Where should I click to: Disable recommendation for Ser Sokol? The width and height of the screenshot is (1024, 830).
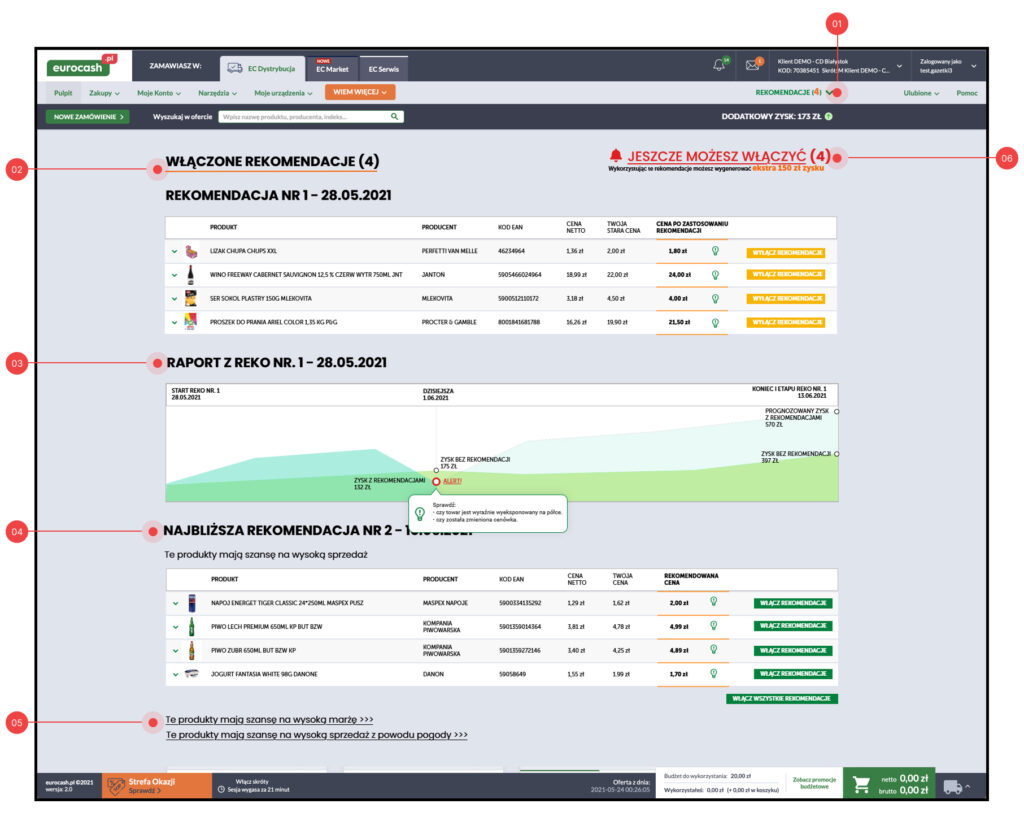[786, 298]
